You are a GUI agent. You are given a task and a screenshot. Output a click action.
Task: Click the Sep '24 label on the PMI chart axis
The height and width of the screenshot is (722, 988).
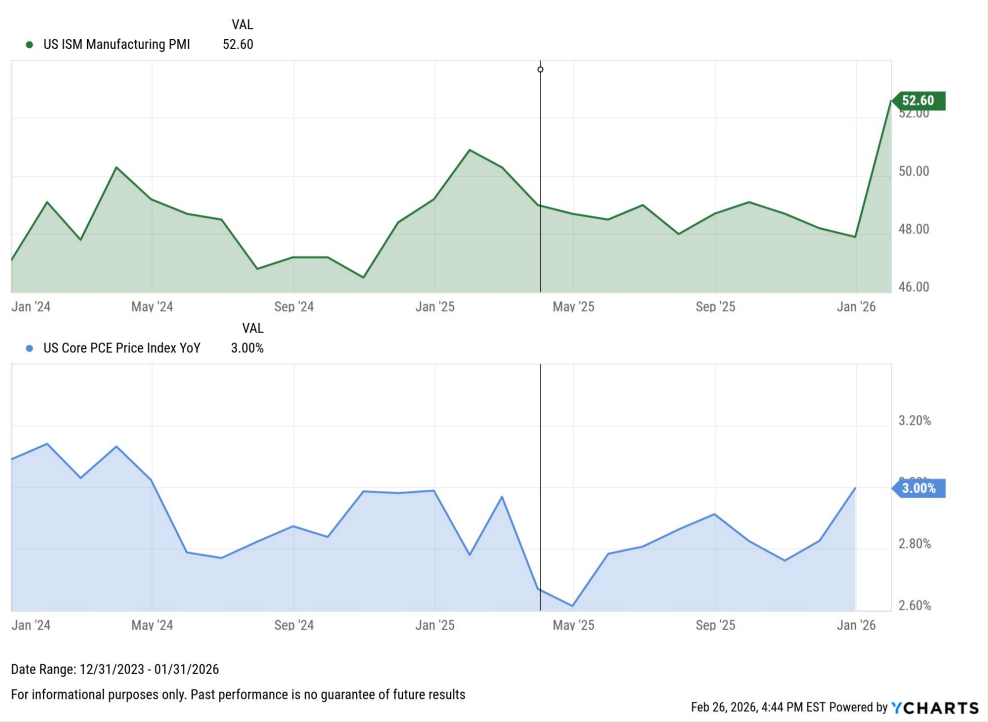pyautogui.click(x=293, y=307)
